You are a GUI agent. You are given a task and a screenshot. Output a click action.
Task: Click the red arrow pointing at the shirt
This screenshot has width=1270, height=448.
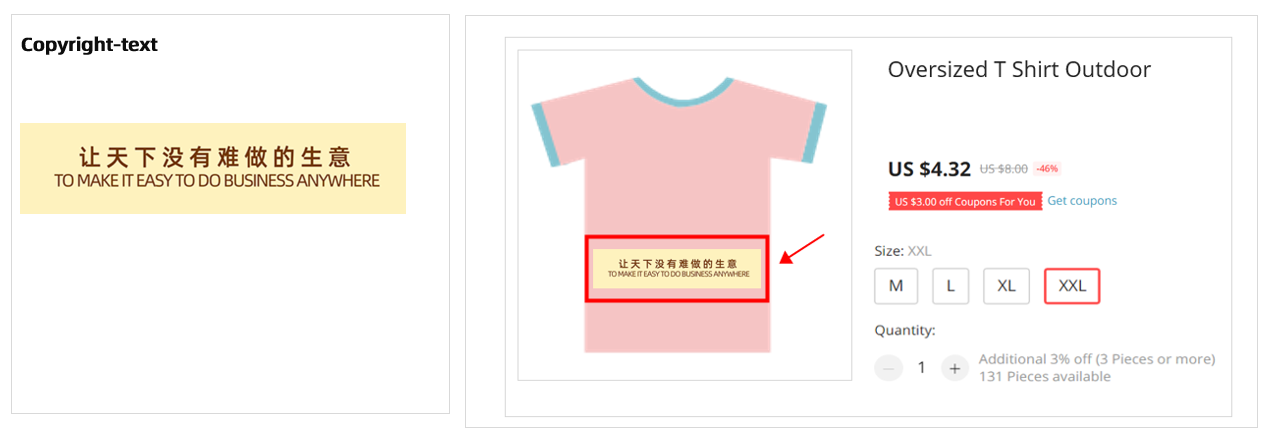click(802, 249)
